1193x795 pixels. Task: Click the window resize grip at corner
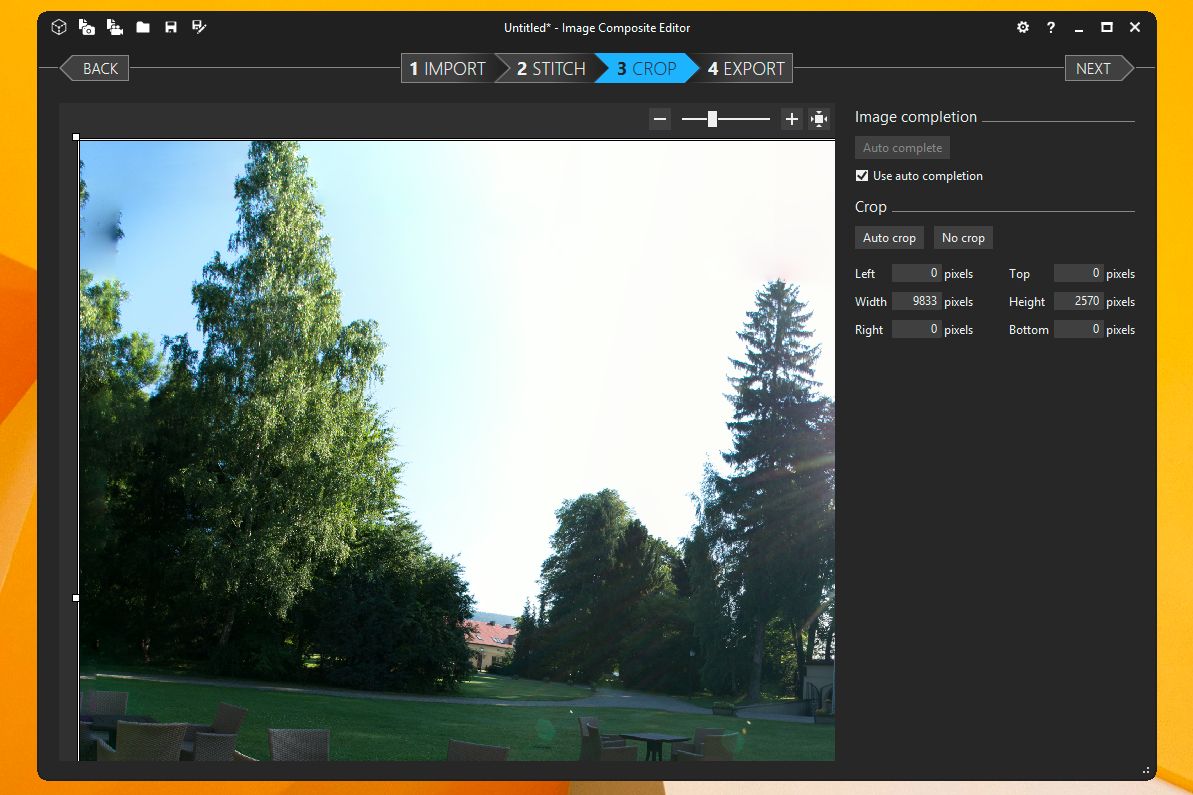click(1146, 771)
